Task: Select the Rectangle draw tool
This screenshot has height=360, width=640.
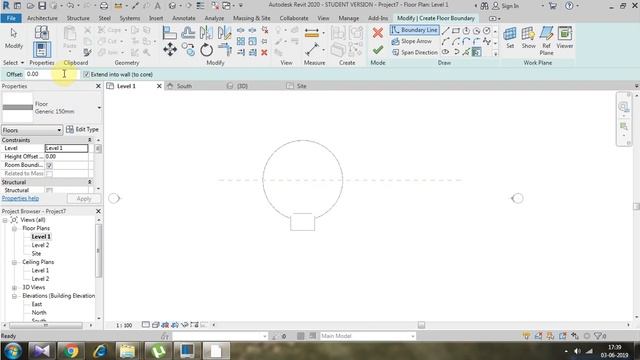Action: 456,31
